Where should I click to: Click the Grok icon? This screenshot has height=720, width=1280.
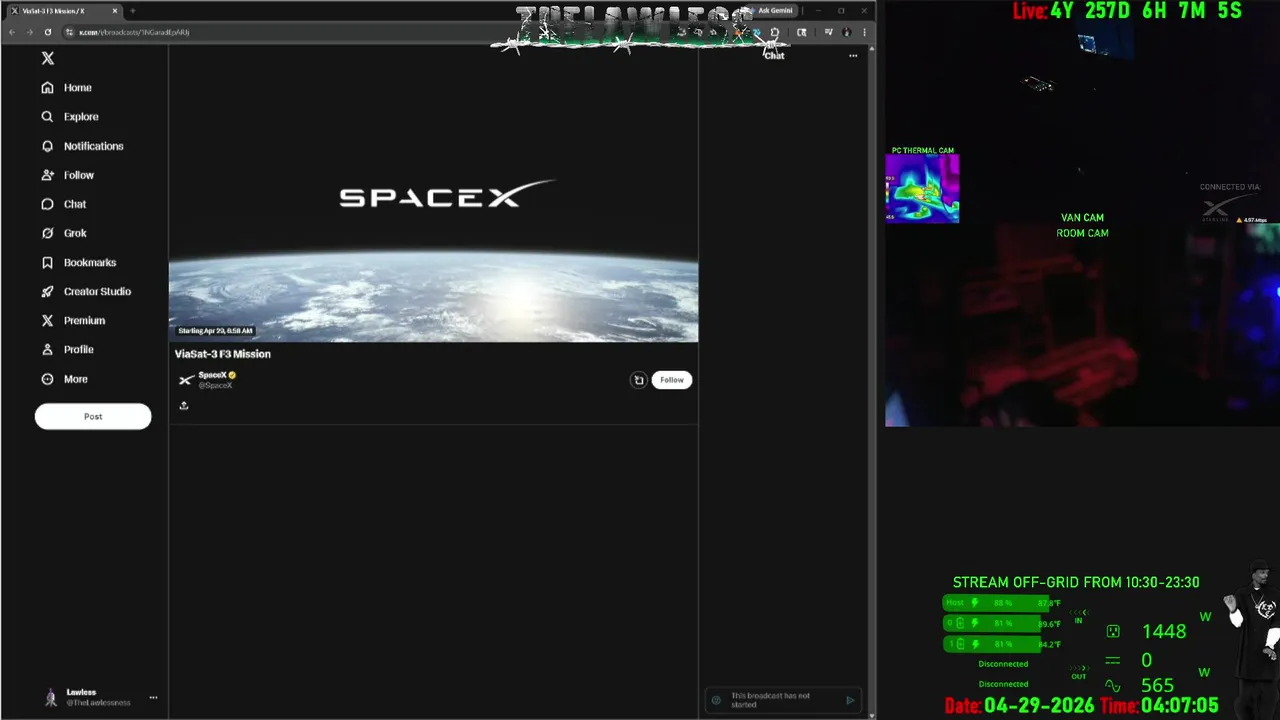(x=47, y=233)
